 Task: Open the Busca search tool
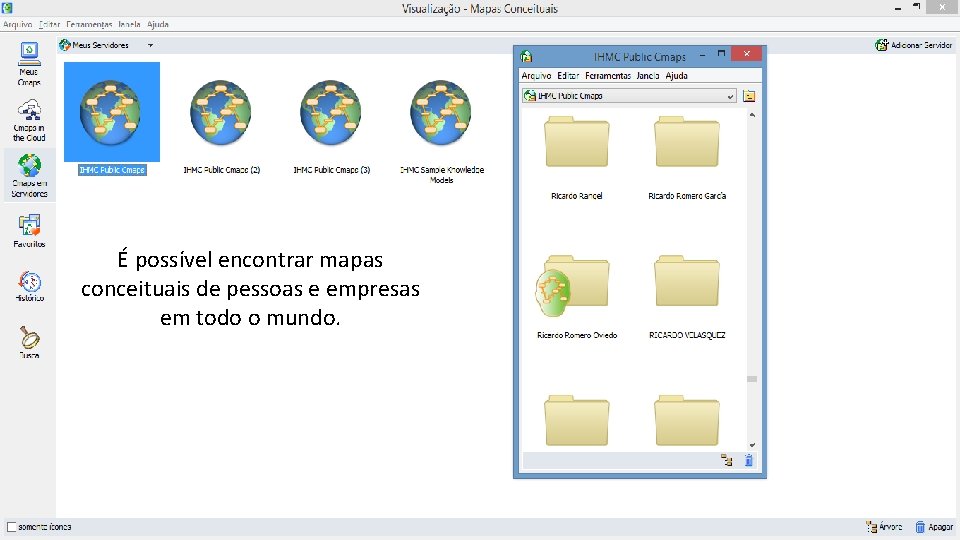click(29, 342)
